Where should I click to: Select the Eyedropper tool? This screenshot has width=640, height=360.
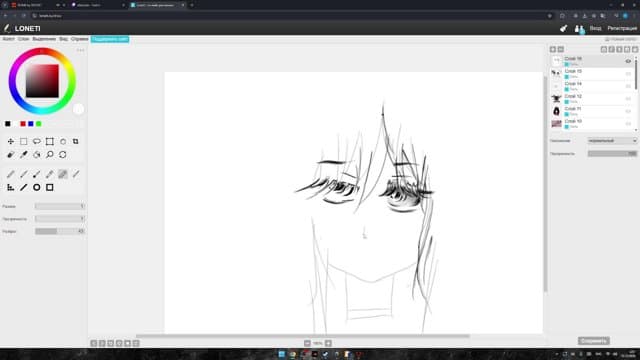[24, 155]
